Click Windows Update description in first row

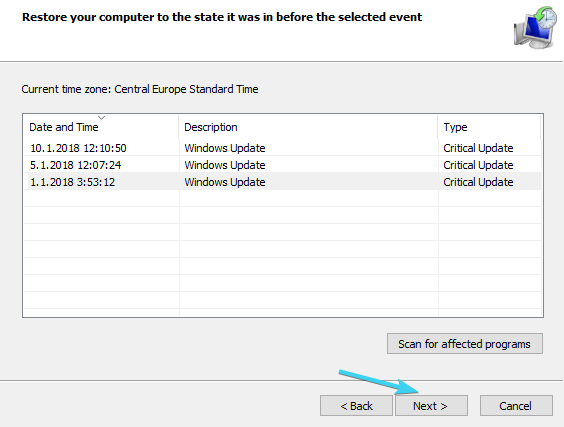[x=225, y=148]
